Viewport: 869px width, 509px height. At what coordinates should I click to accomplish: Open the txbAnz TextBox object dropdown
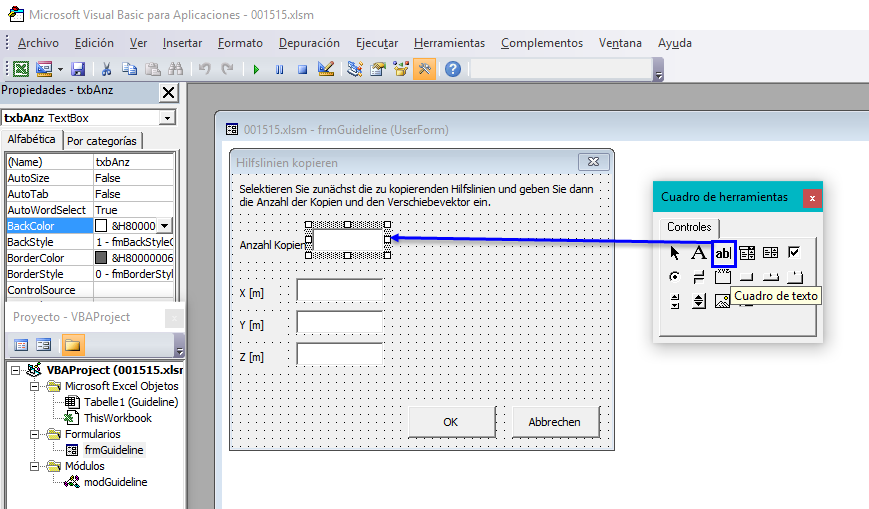point(167,118)
